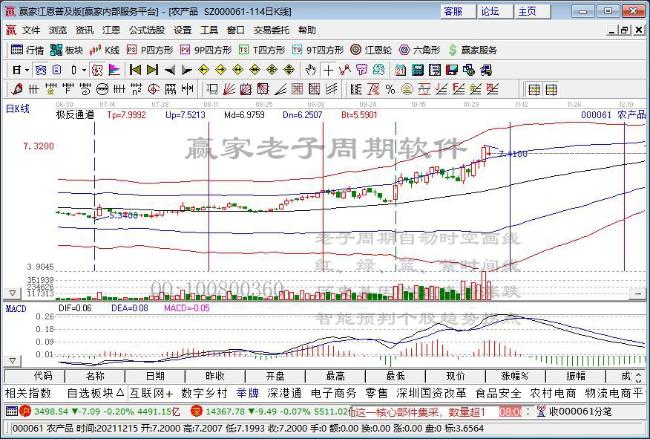The width and height of the screenshot is (650, 439).
Task: Click the 主页 button
Action: 531,11
